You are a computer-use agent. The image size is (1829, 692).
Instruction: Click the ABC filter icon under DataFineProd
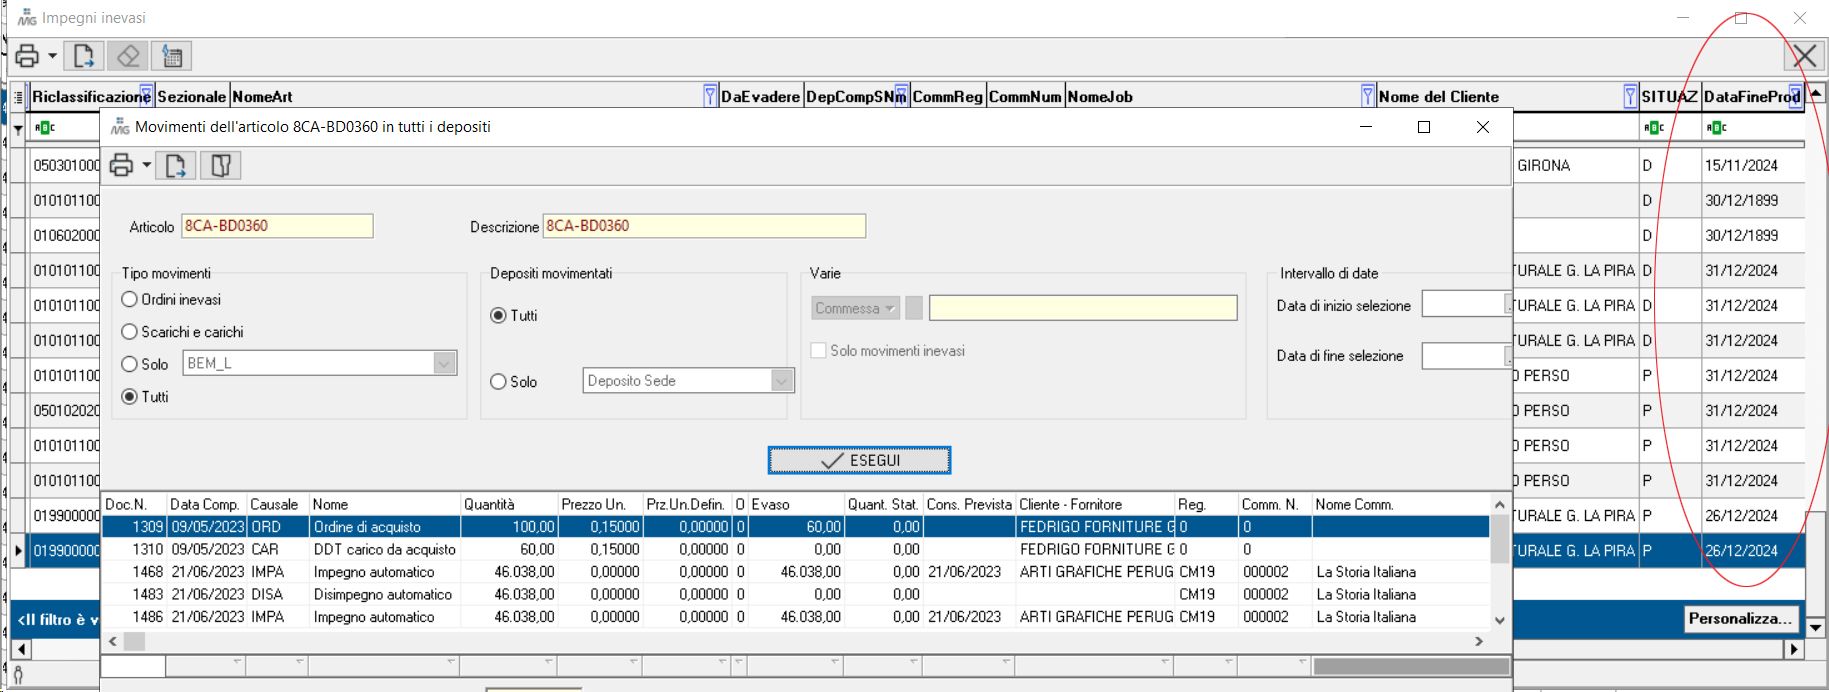[1716, 128]
